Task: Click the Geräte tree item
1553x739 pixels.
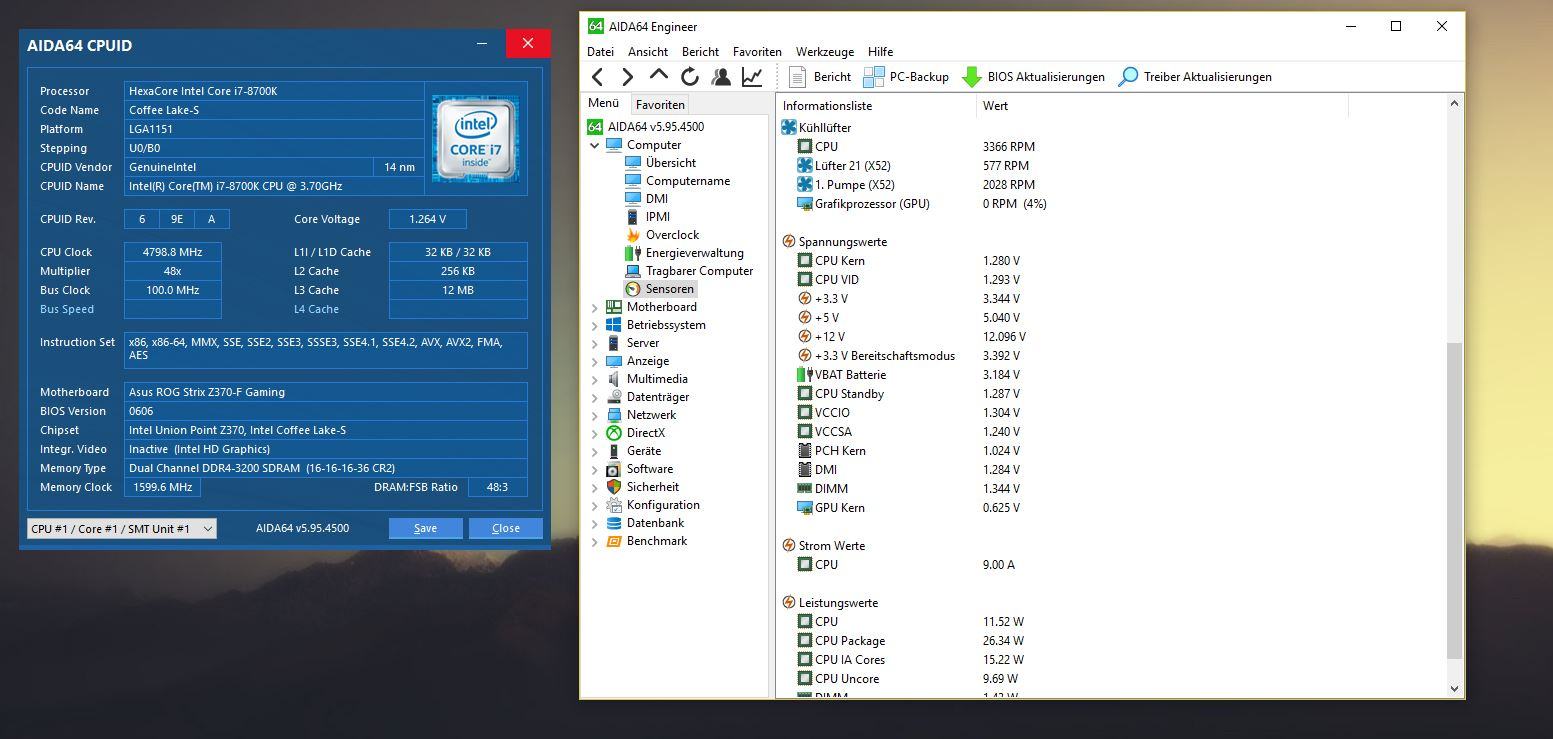Action: (633, 451)
